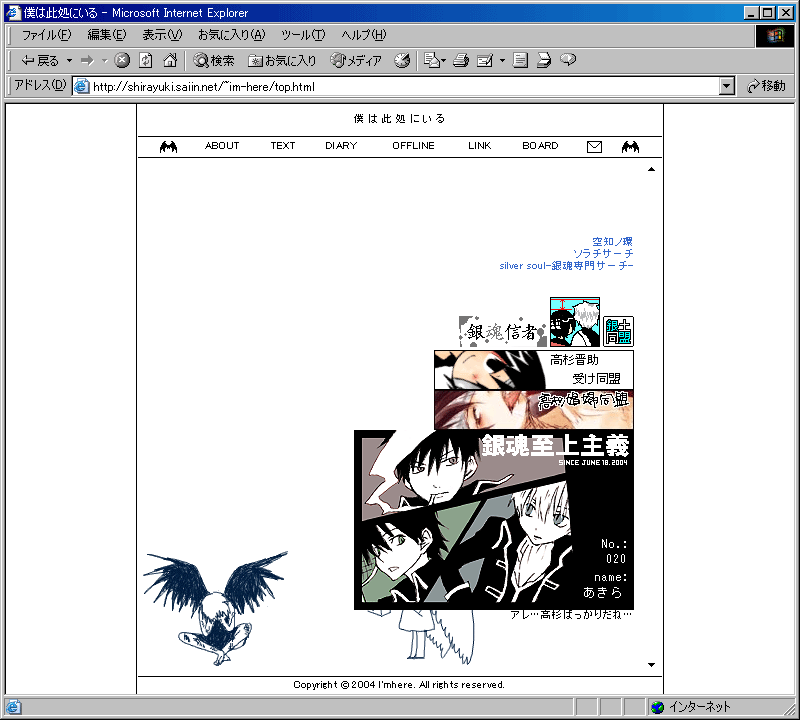Click the 銀魂信者 banner
The width and height of the screenshot is (800, 720).
pyautogui.click(x=503, y=332)
